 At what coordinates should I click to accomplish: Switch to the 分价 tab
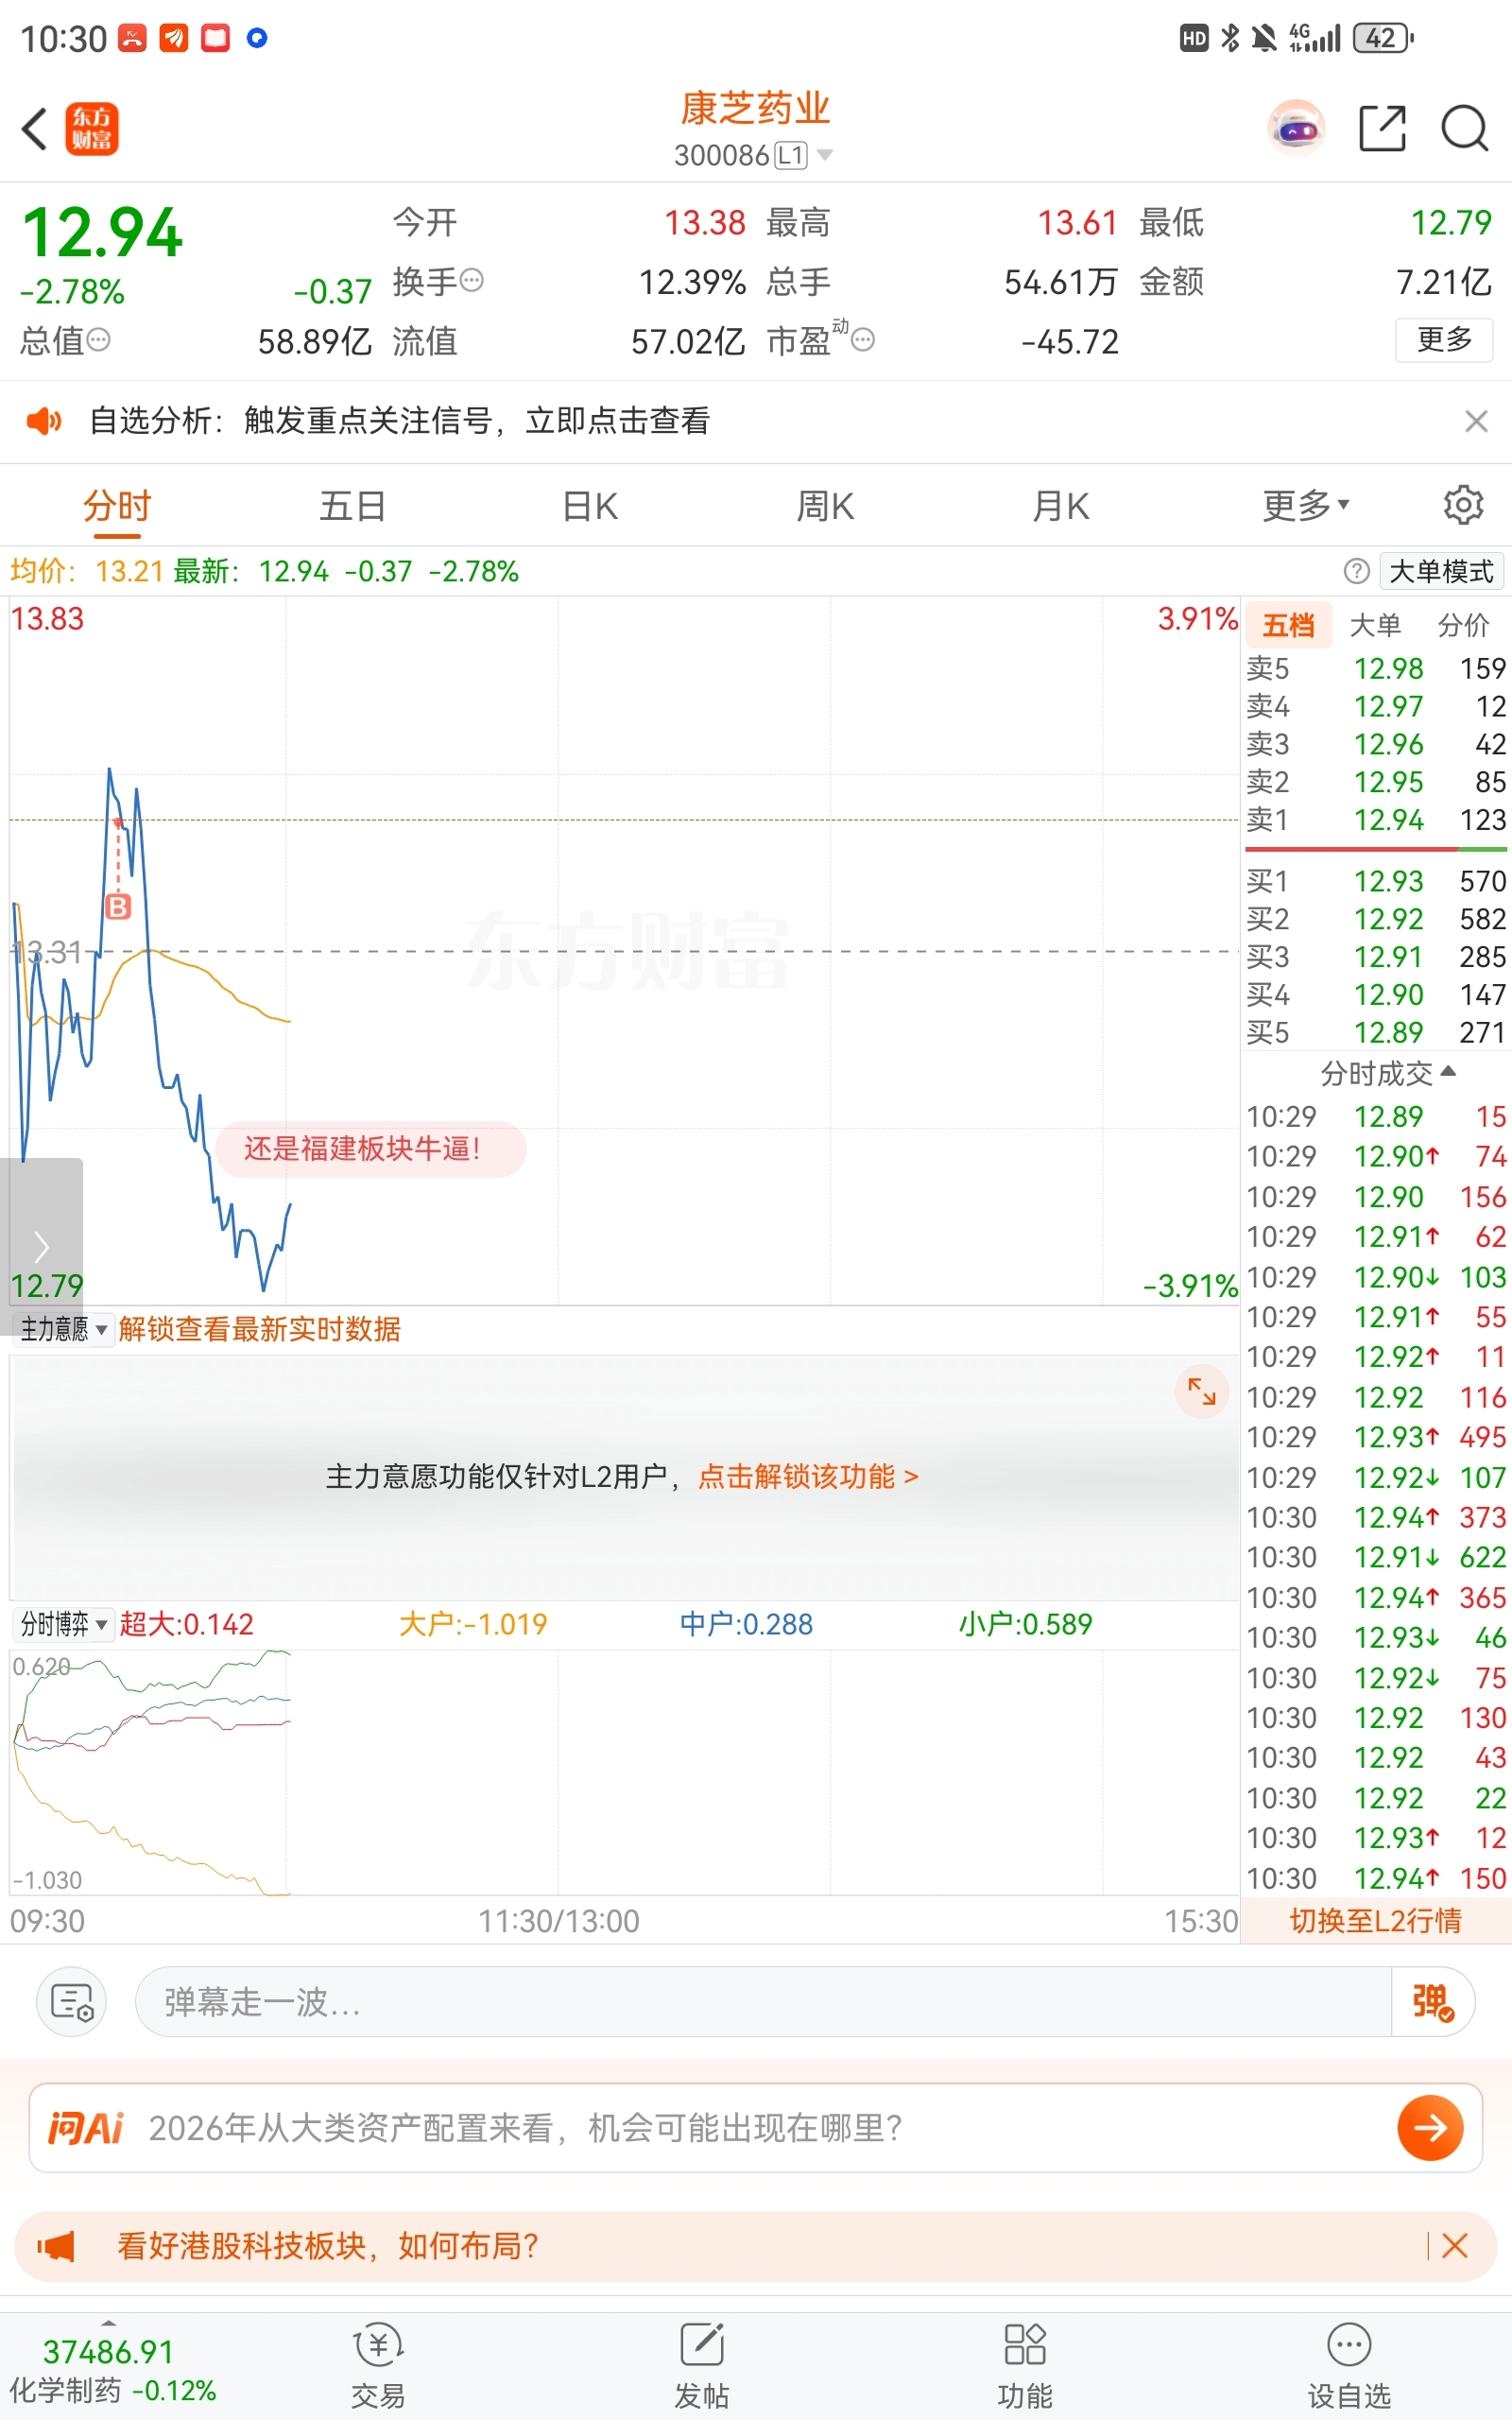[x=1463, y=625]
